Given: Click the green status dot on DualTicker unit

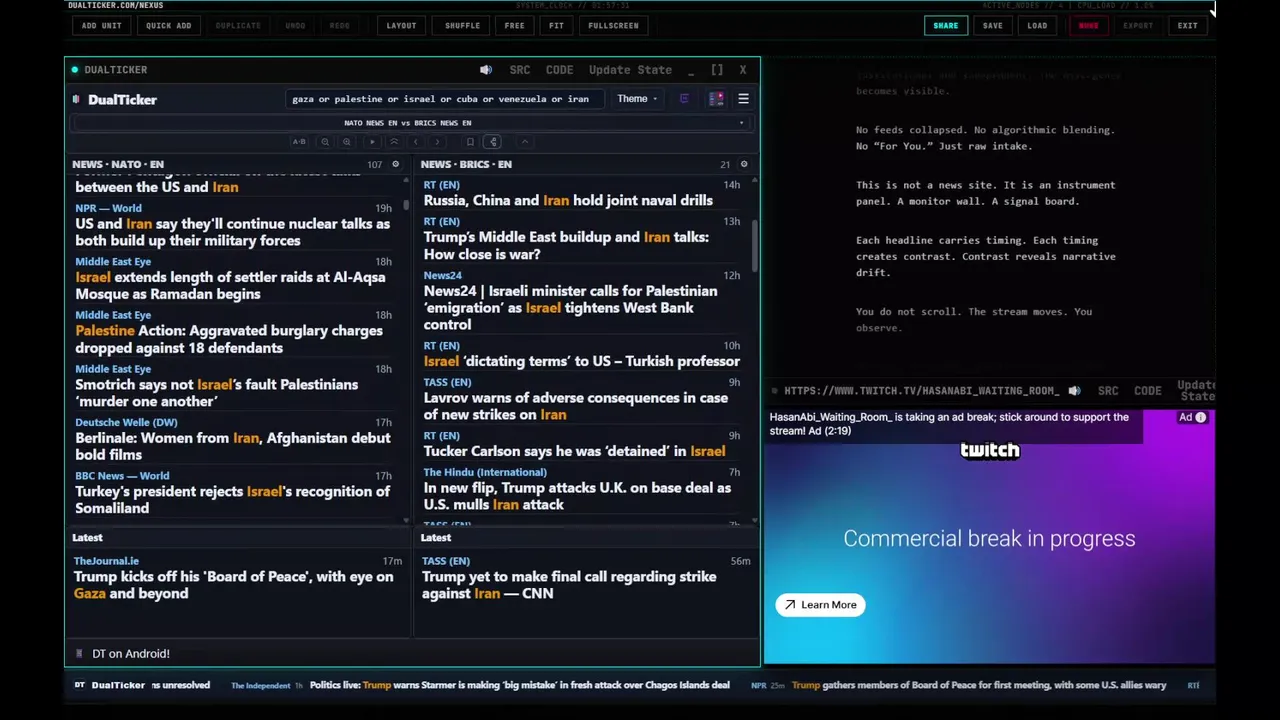Looking at the screenshot, I should pyautogui.click(x=74, y=70).
